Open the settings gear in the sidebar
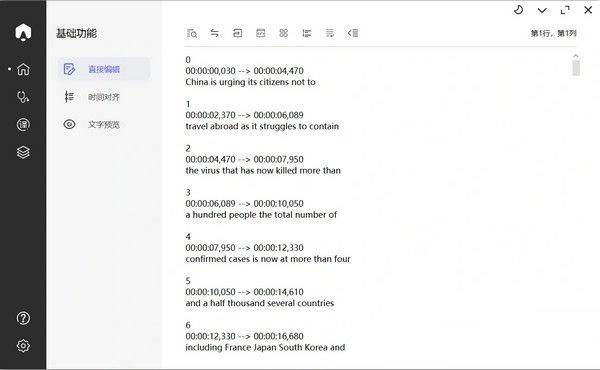 23,346
